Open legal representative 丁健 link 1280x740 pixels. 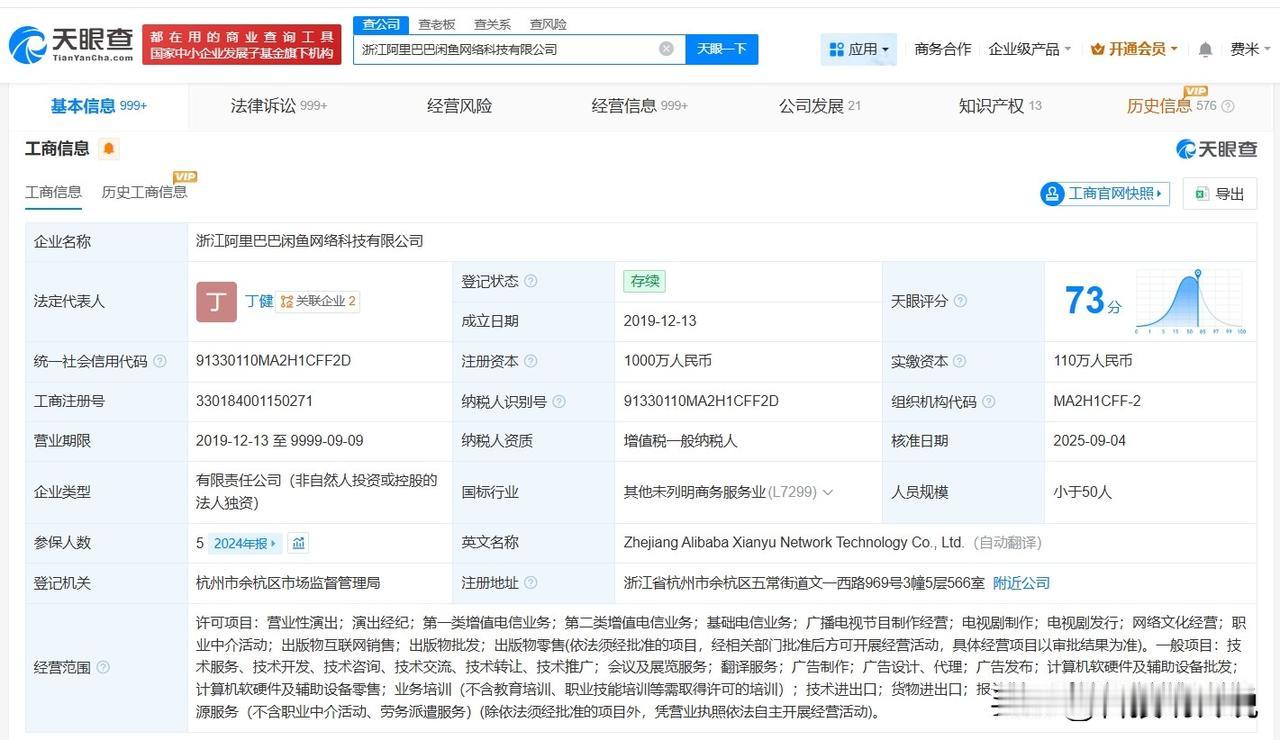pyautogui.click(x=259, y=301)
